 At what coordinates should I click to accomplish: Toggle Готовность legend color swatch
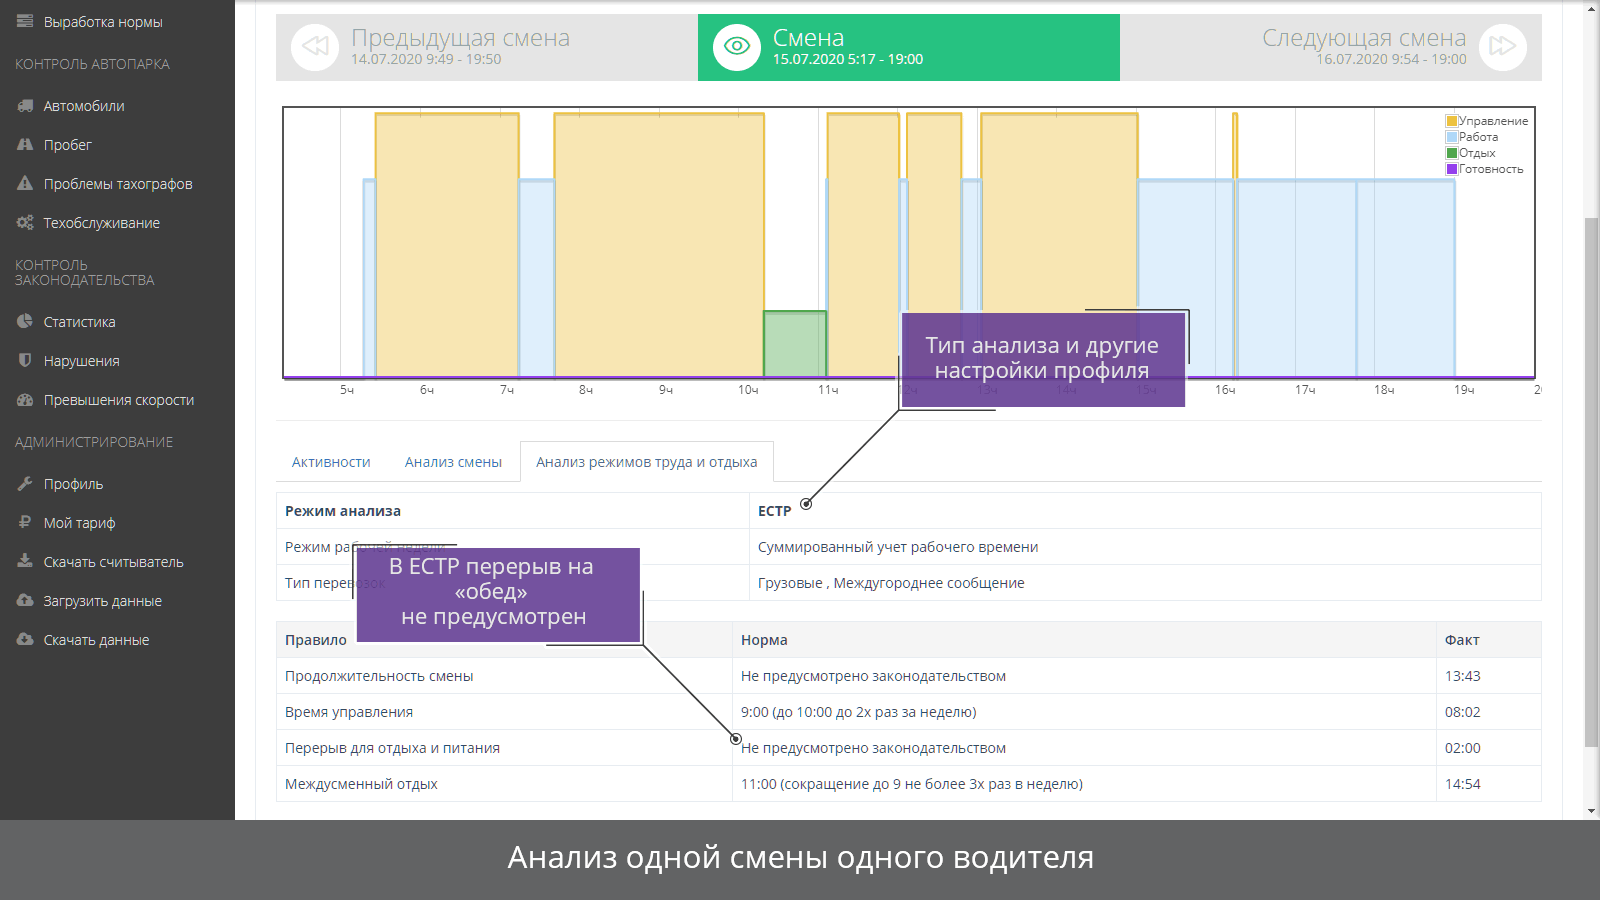[1452, 169]
